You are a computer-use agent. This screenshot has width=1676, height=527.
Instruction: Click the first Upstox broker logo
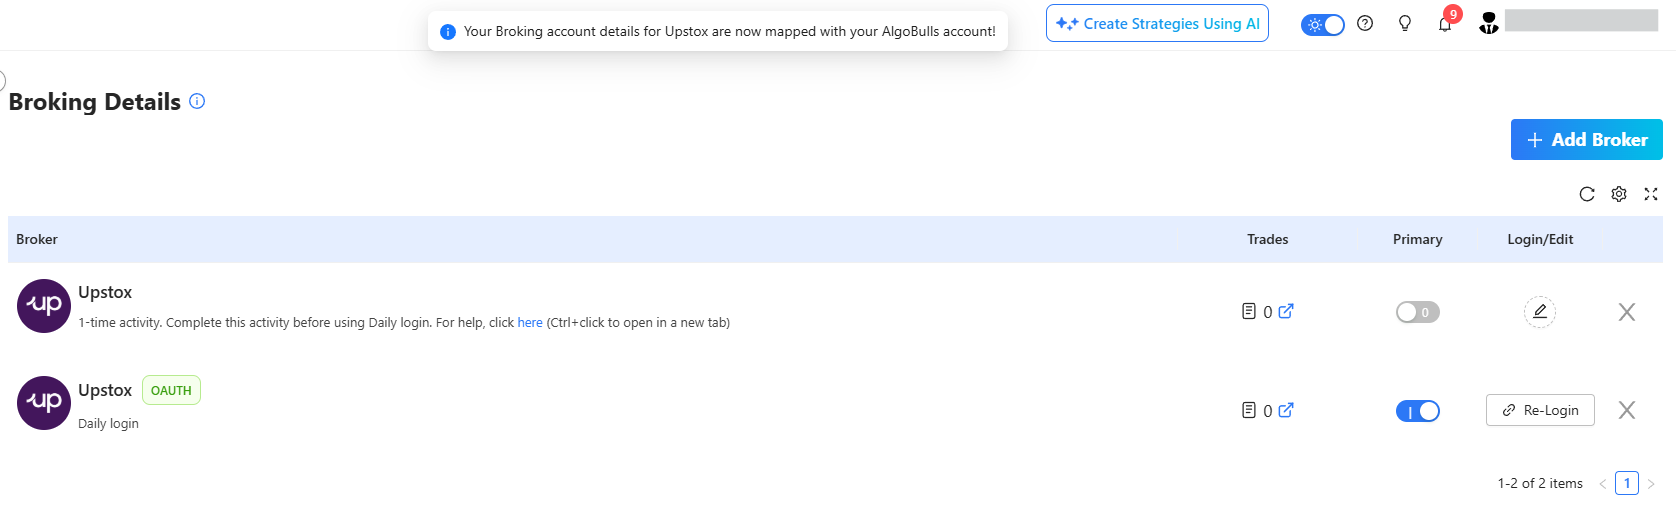tap(44, 306)
